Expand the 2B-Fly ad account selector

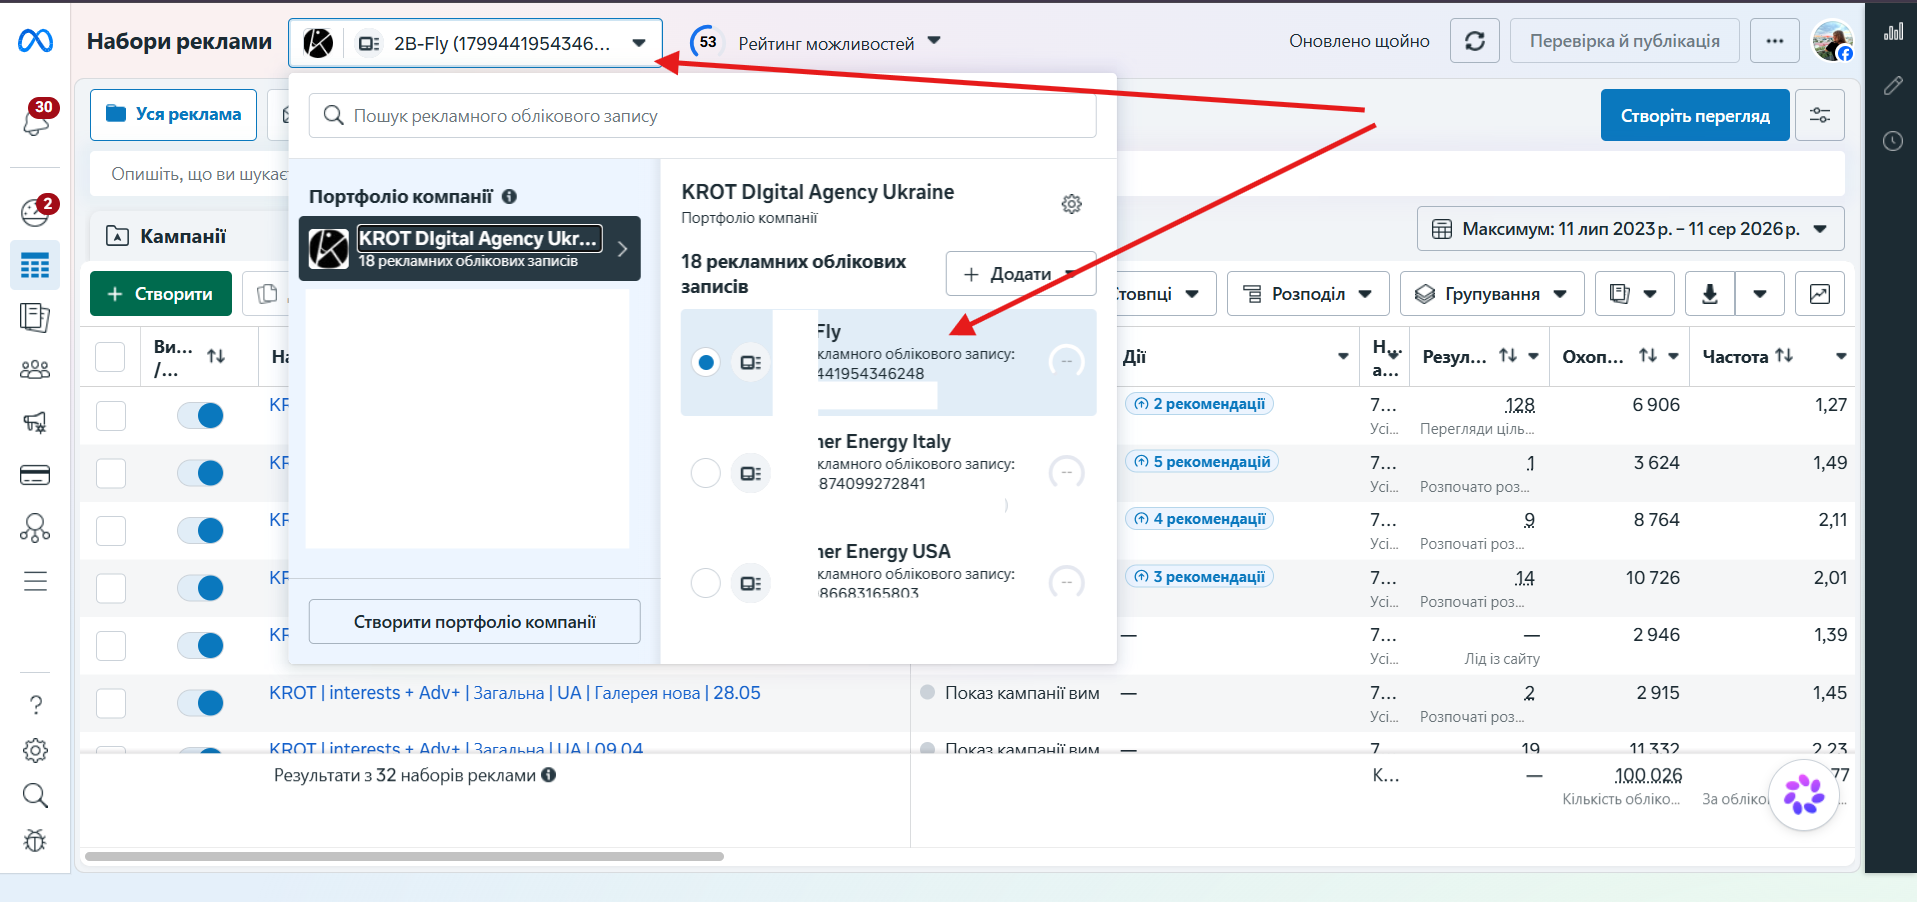pos(476,43)
